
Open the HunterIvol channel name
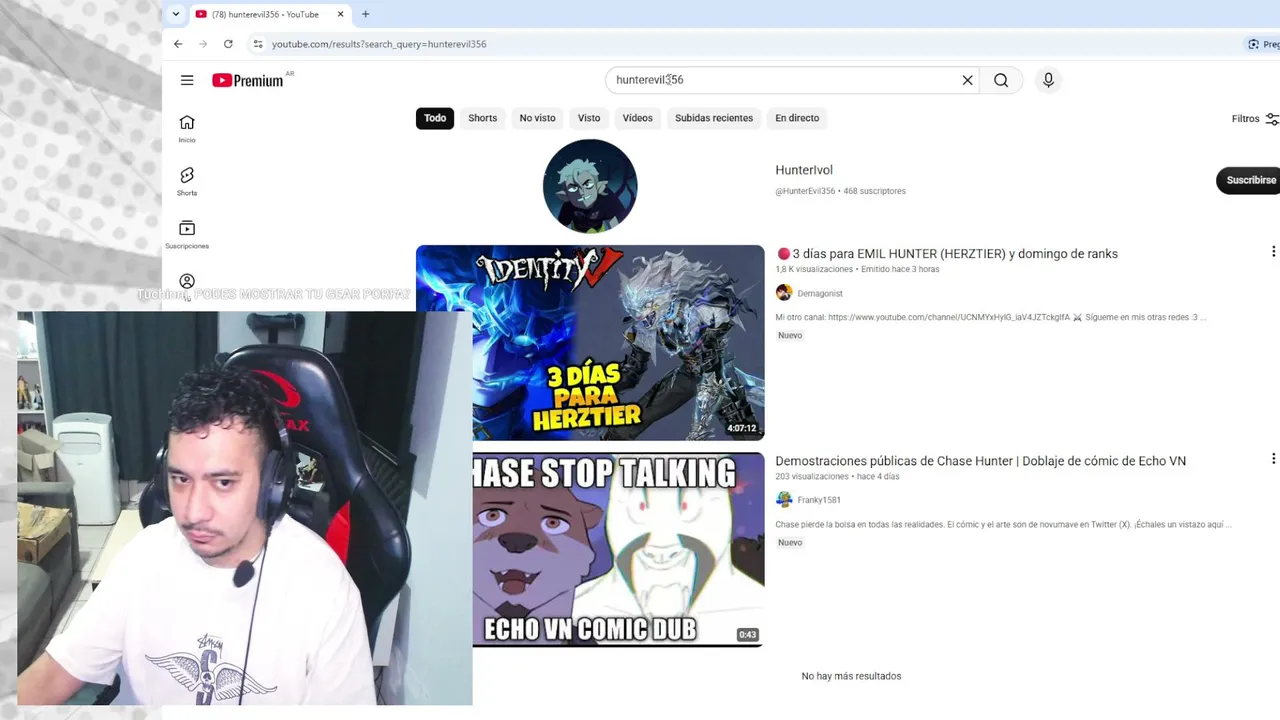coord(804,170)
